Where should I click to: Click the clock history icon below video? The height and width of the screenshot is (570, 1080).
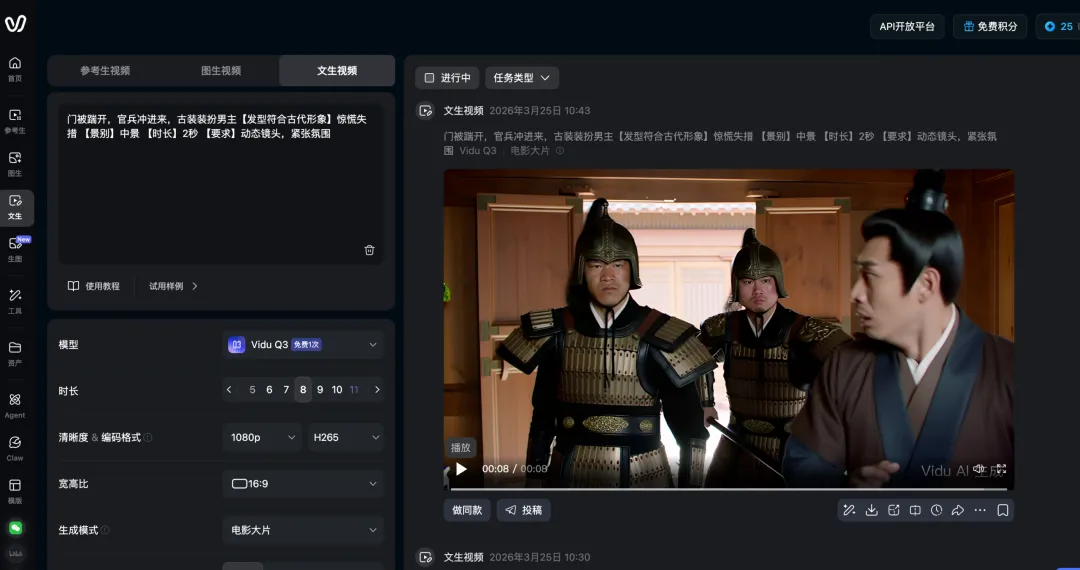pos(937,510)
